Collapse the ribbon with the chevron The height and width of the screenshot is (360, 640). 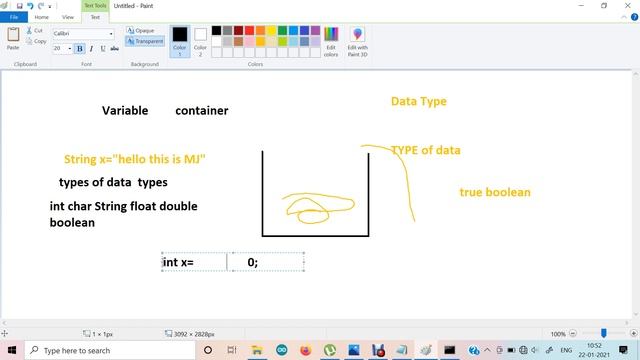[x=624, y=17]
